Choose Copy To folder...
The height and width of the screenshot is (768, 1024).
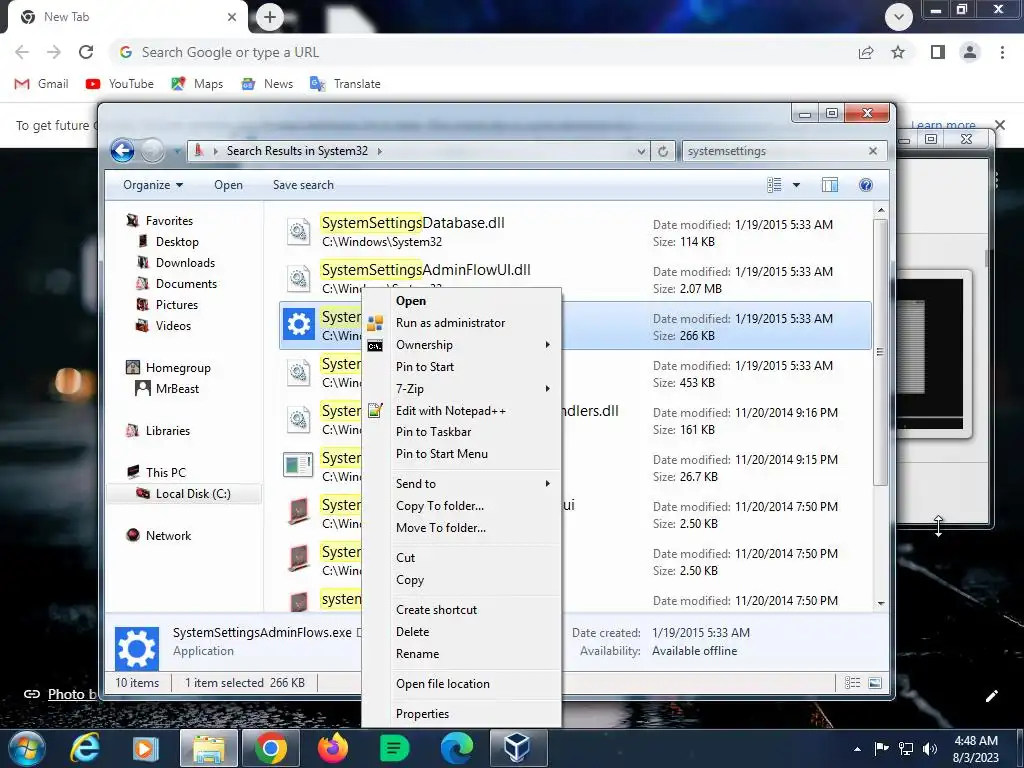(461, 506)
